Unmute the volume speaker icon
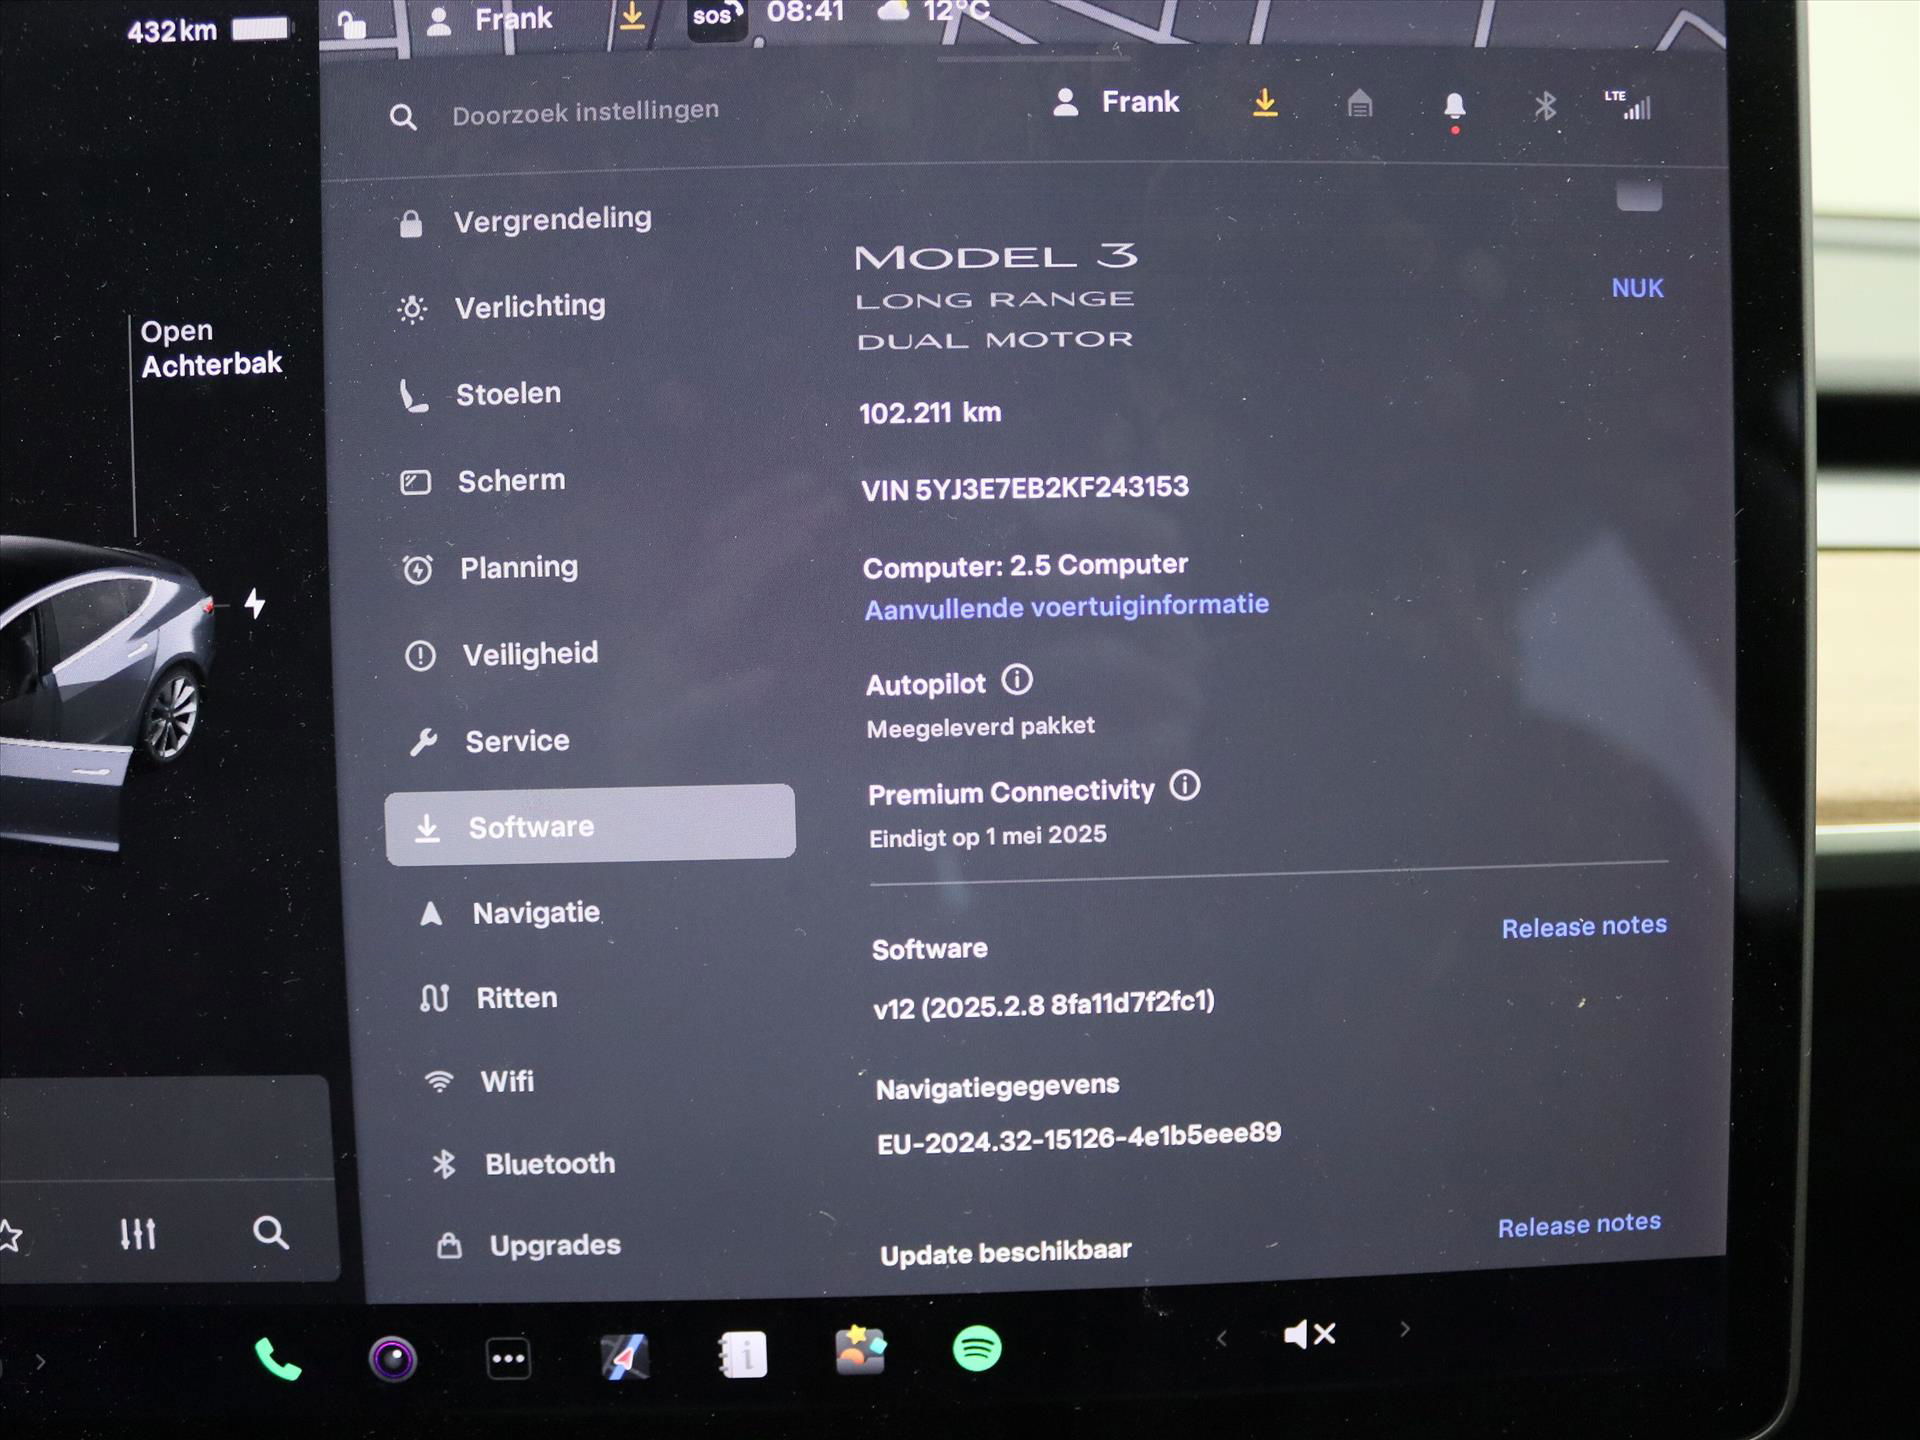The width and height of the screenshot is (1920, 1440). (1309, 1334)
